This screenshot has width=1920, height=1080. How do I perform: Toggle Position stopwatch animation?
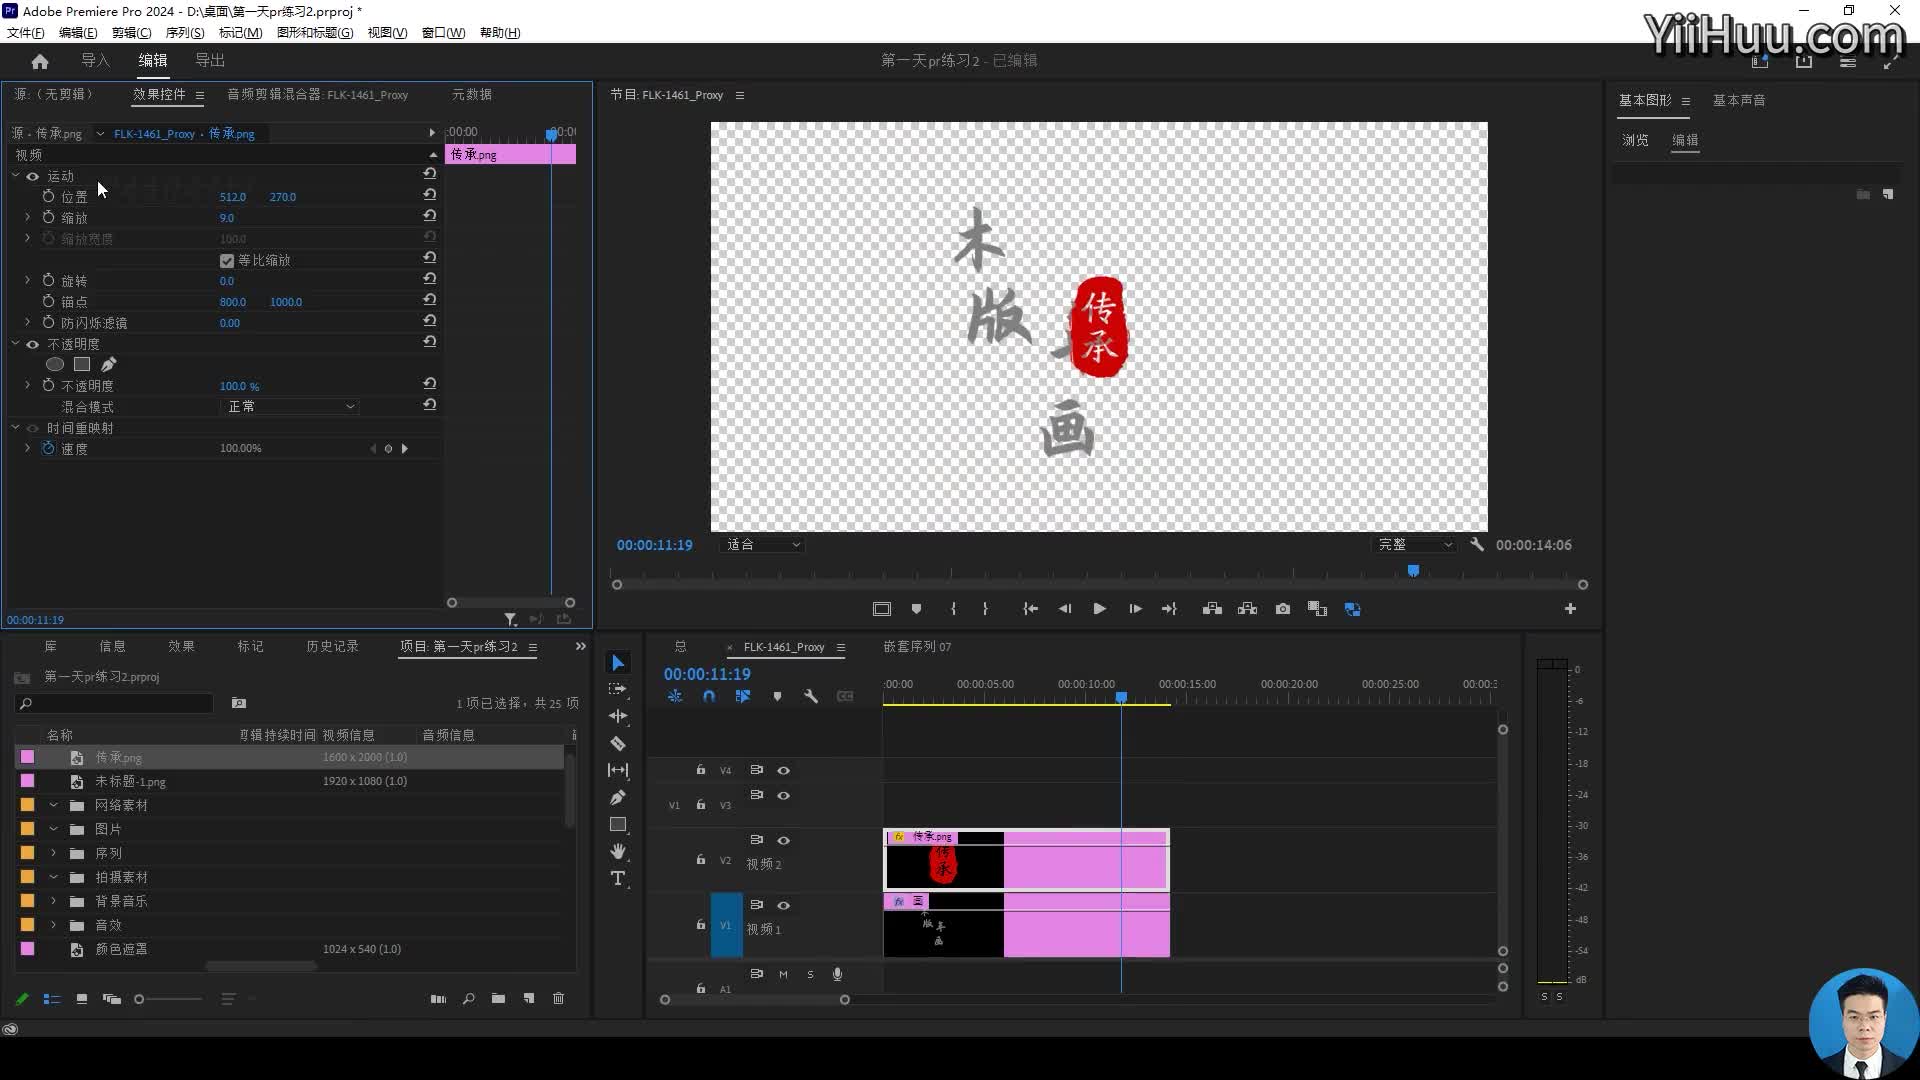click(x=48, y=196)
